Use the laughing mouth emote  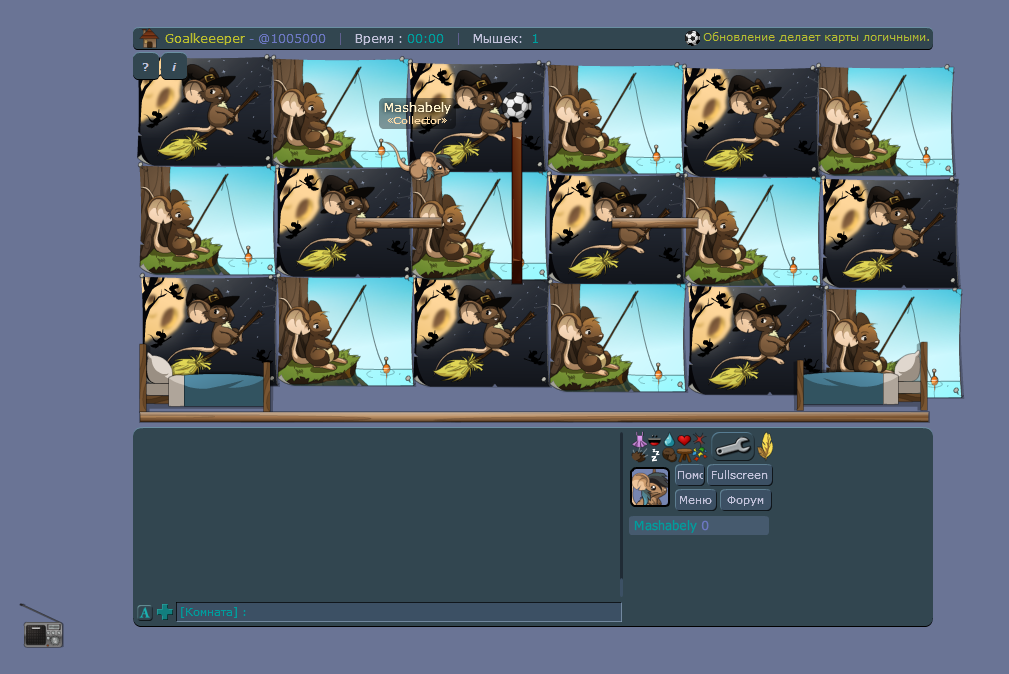pyautogui.click(x=654, y=440)
